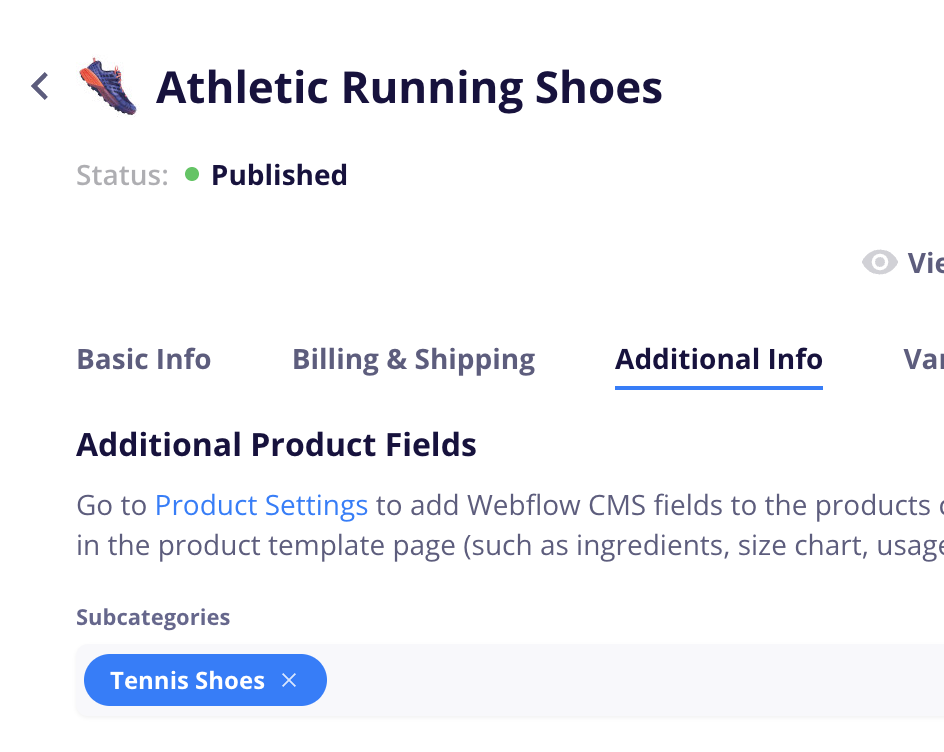Follow the Product Settings link

coord(261,505)
